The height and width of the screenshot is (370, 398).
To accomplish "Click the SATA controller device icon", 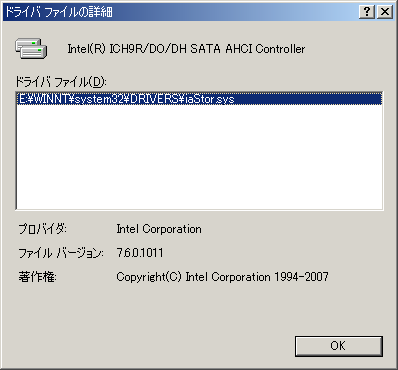I will (31, 48).
